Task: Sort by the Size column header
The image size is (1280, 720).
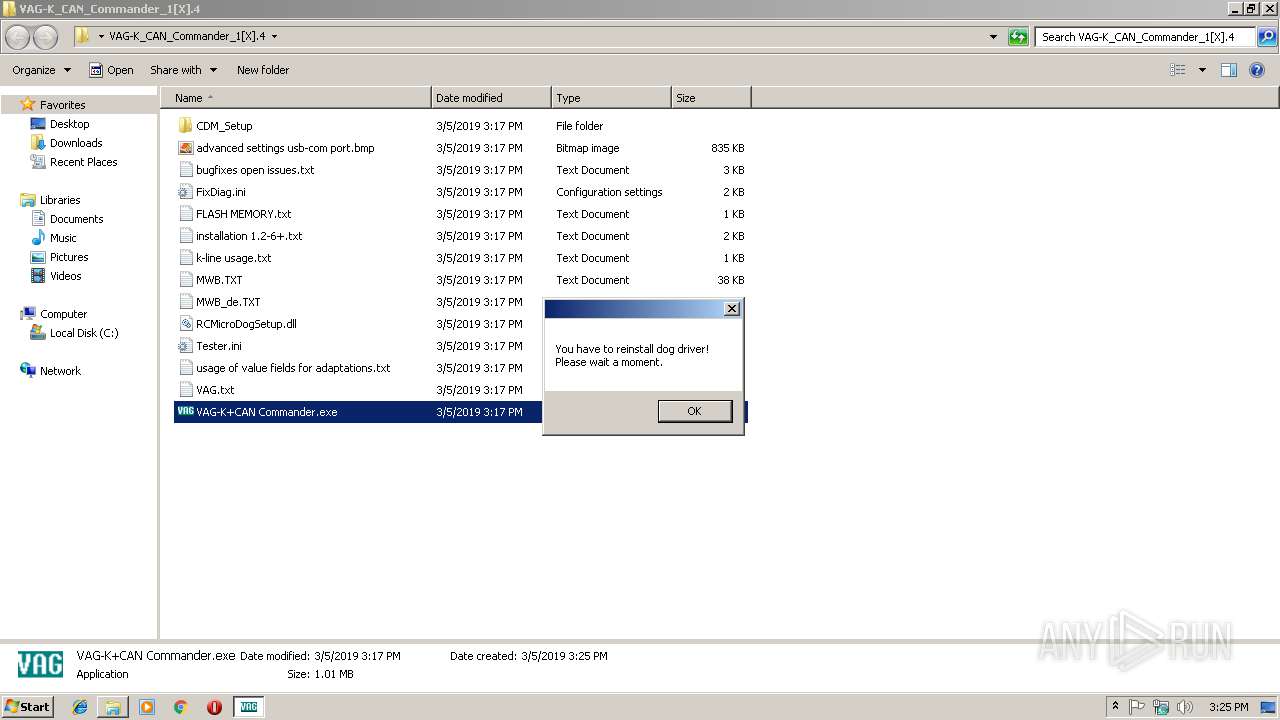Action: (x=711, y=98)
